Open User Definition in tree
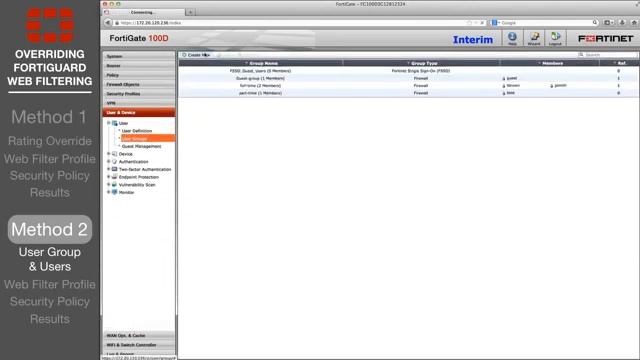The width and height of the screenshot is (640, 360). pyautogui.click(x=137, y=131)
